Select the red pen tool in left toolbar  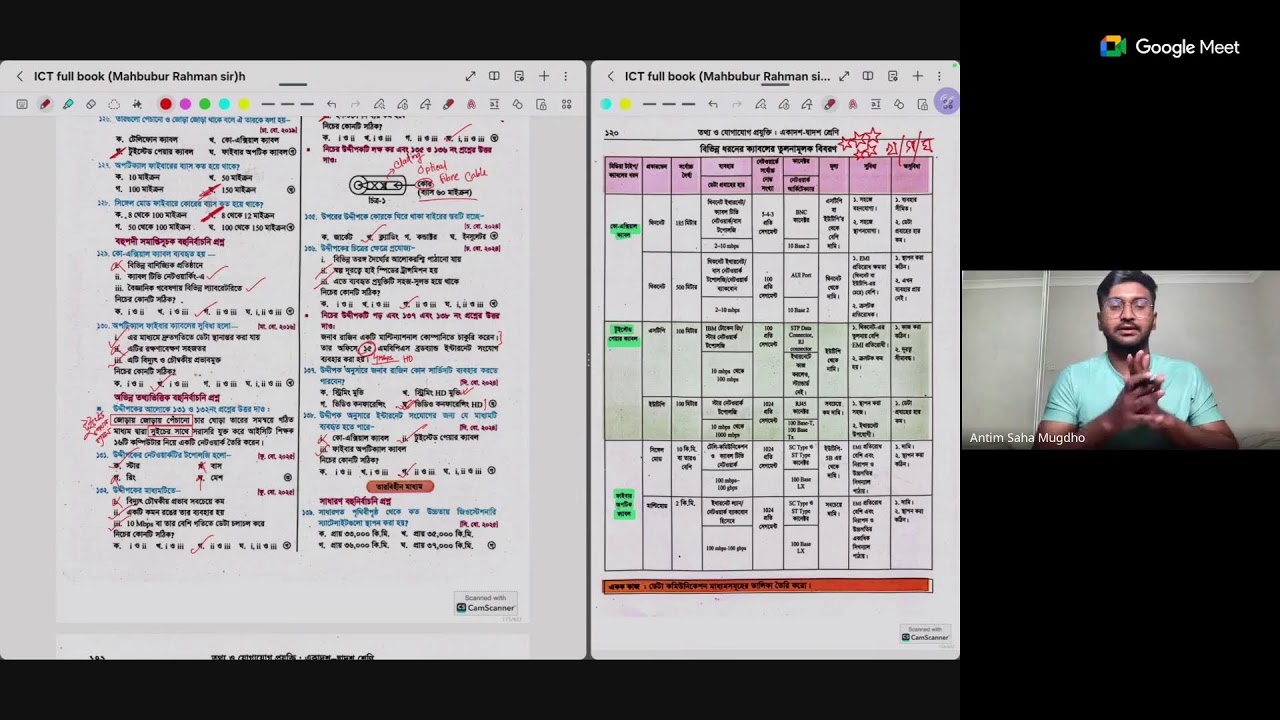tap(45, 104)
